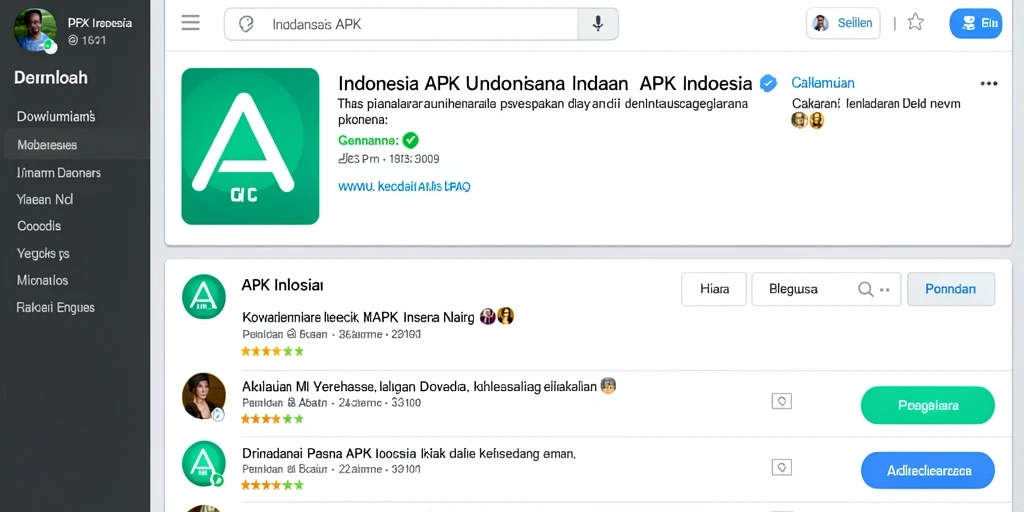
Task: Click the woman avatar in the Akialuan row
Action: (204, 396)
